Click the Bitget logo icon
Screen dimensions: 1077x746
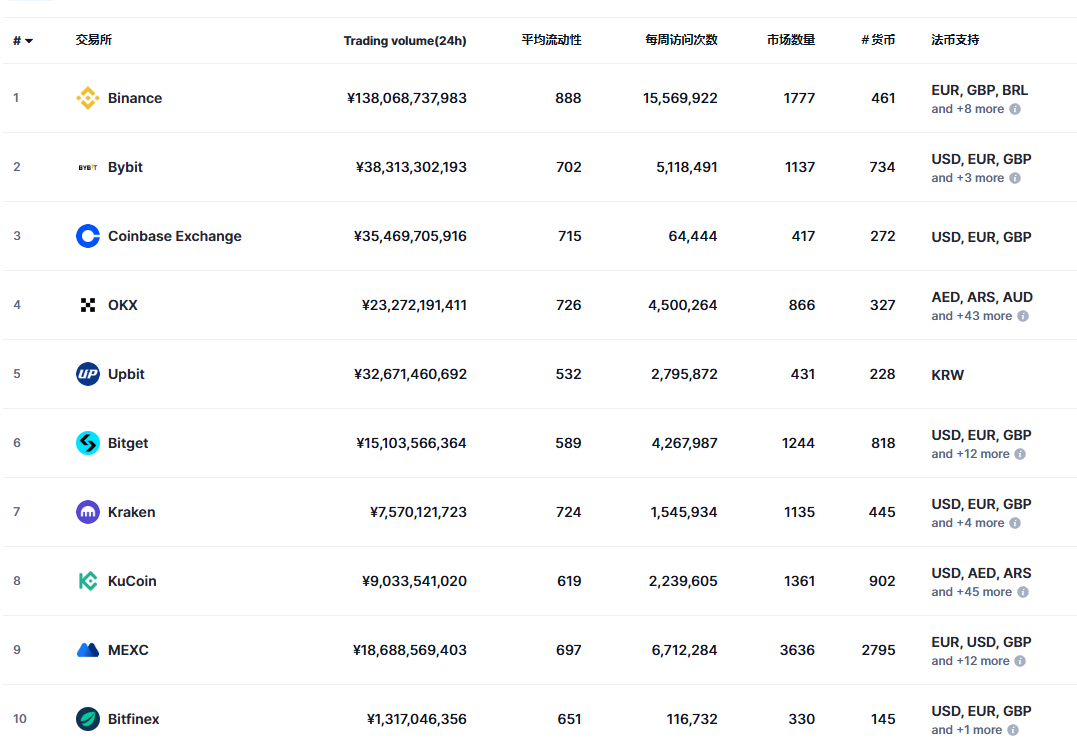(87, 443)
